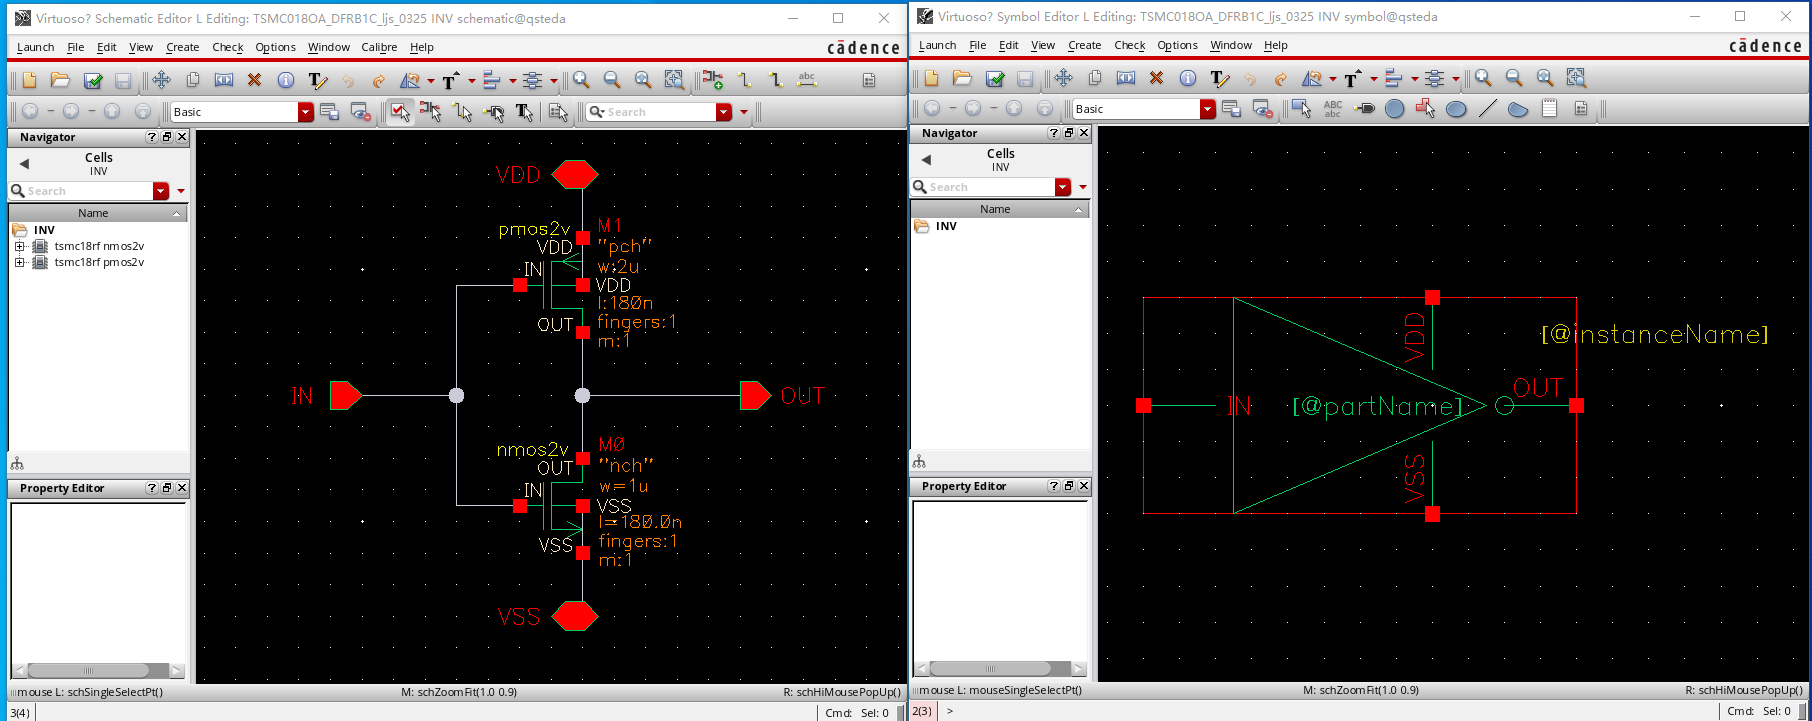Select the Stretch tool in Schematic Editor

224,80
